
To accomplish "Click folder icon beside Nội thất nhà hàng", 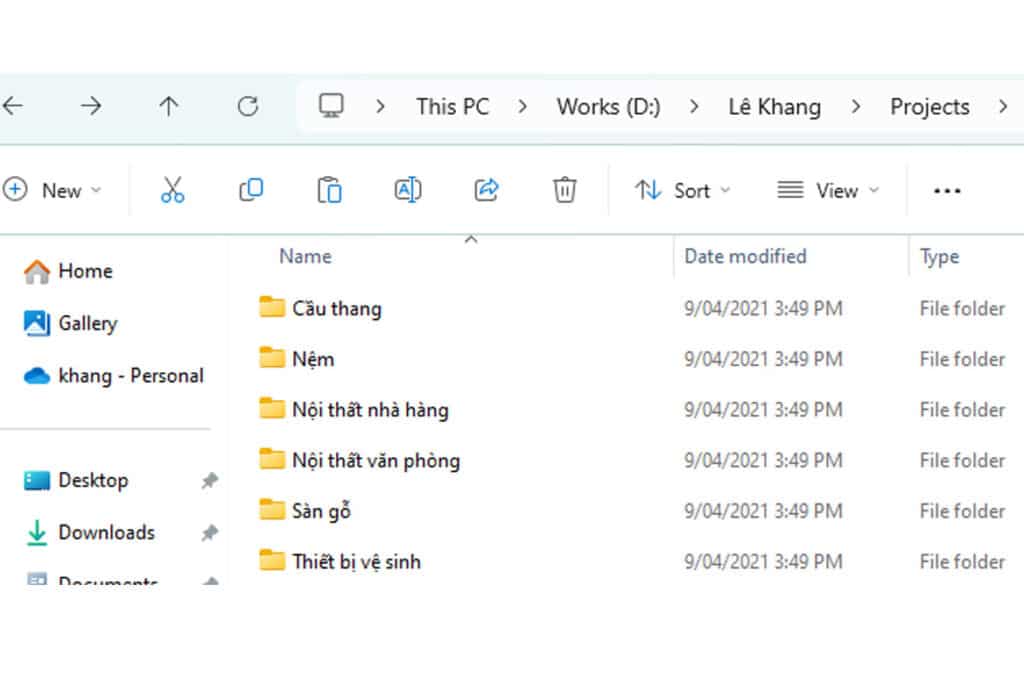I will click(272, 408).
